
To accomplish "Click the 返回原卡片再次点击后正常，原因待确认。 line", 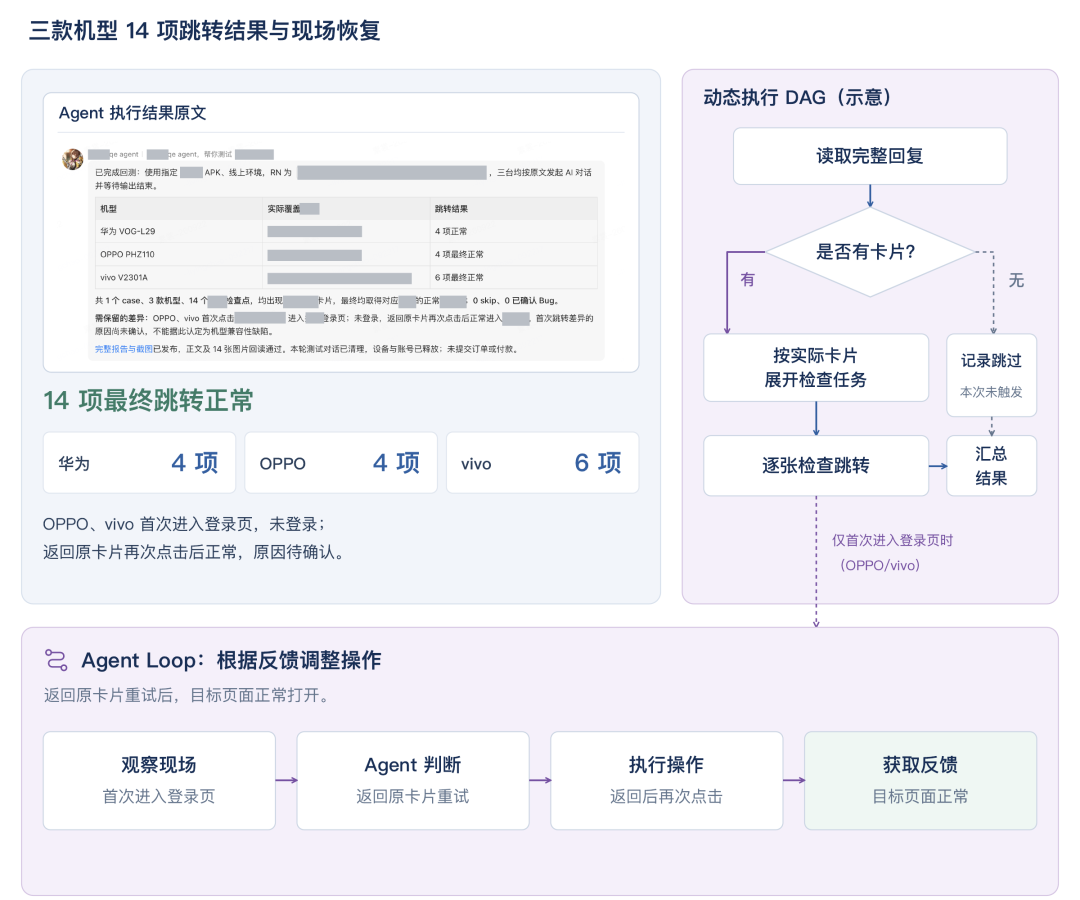I will (x=196, y=552).
